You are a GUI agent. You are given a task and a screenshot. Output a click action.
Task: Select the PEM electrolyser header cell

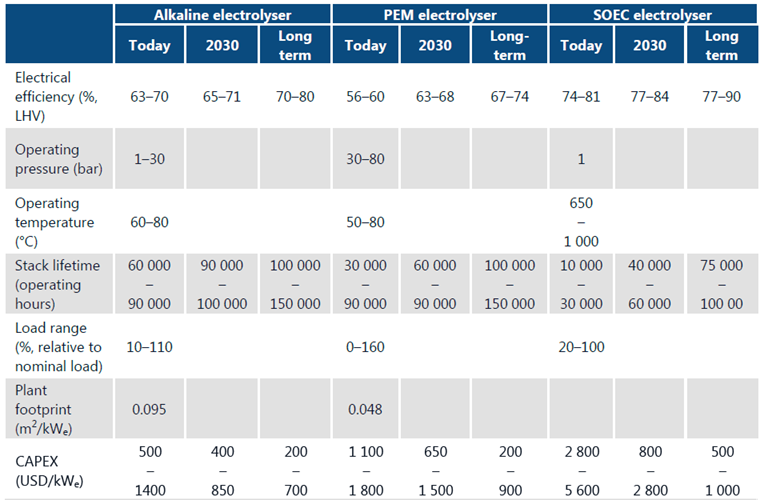(439, 15)
